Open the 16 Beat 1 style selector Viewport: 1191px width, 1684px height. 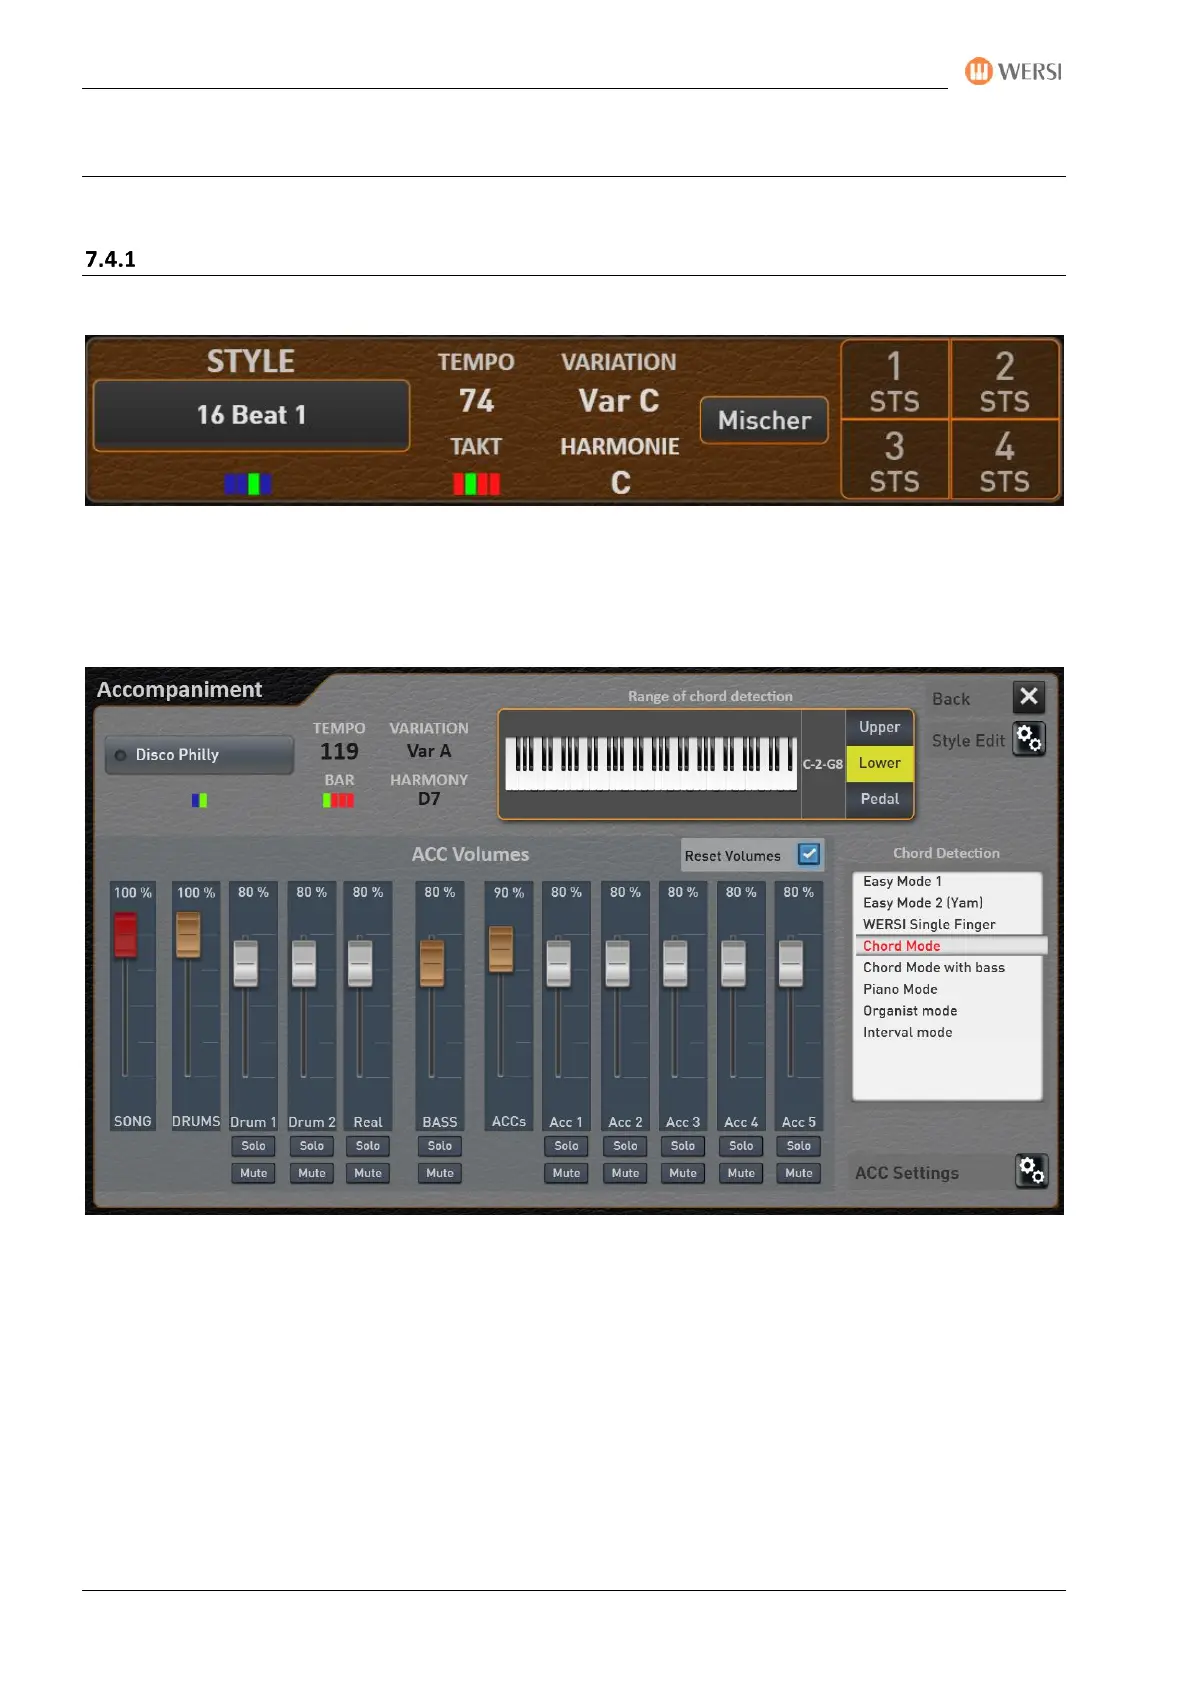point(251,415)
